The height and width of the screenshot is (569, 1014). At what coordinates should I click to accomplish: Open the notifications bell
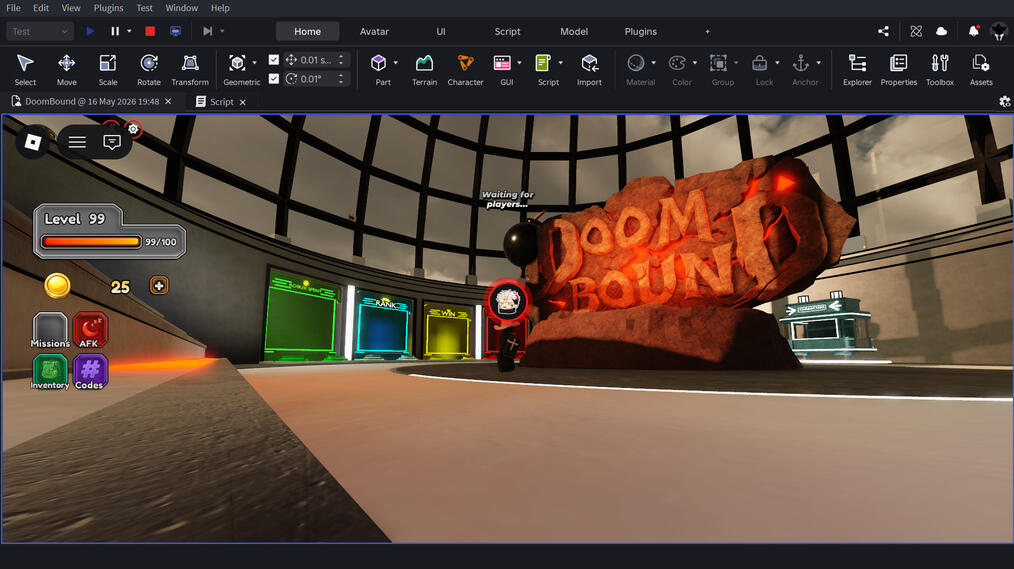973,31
